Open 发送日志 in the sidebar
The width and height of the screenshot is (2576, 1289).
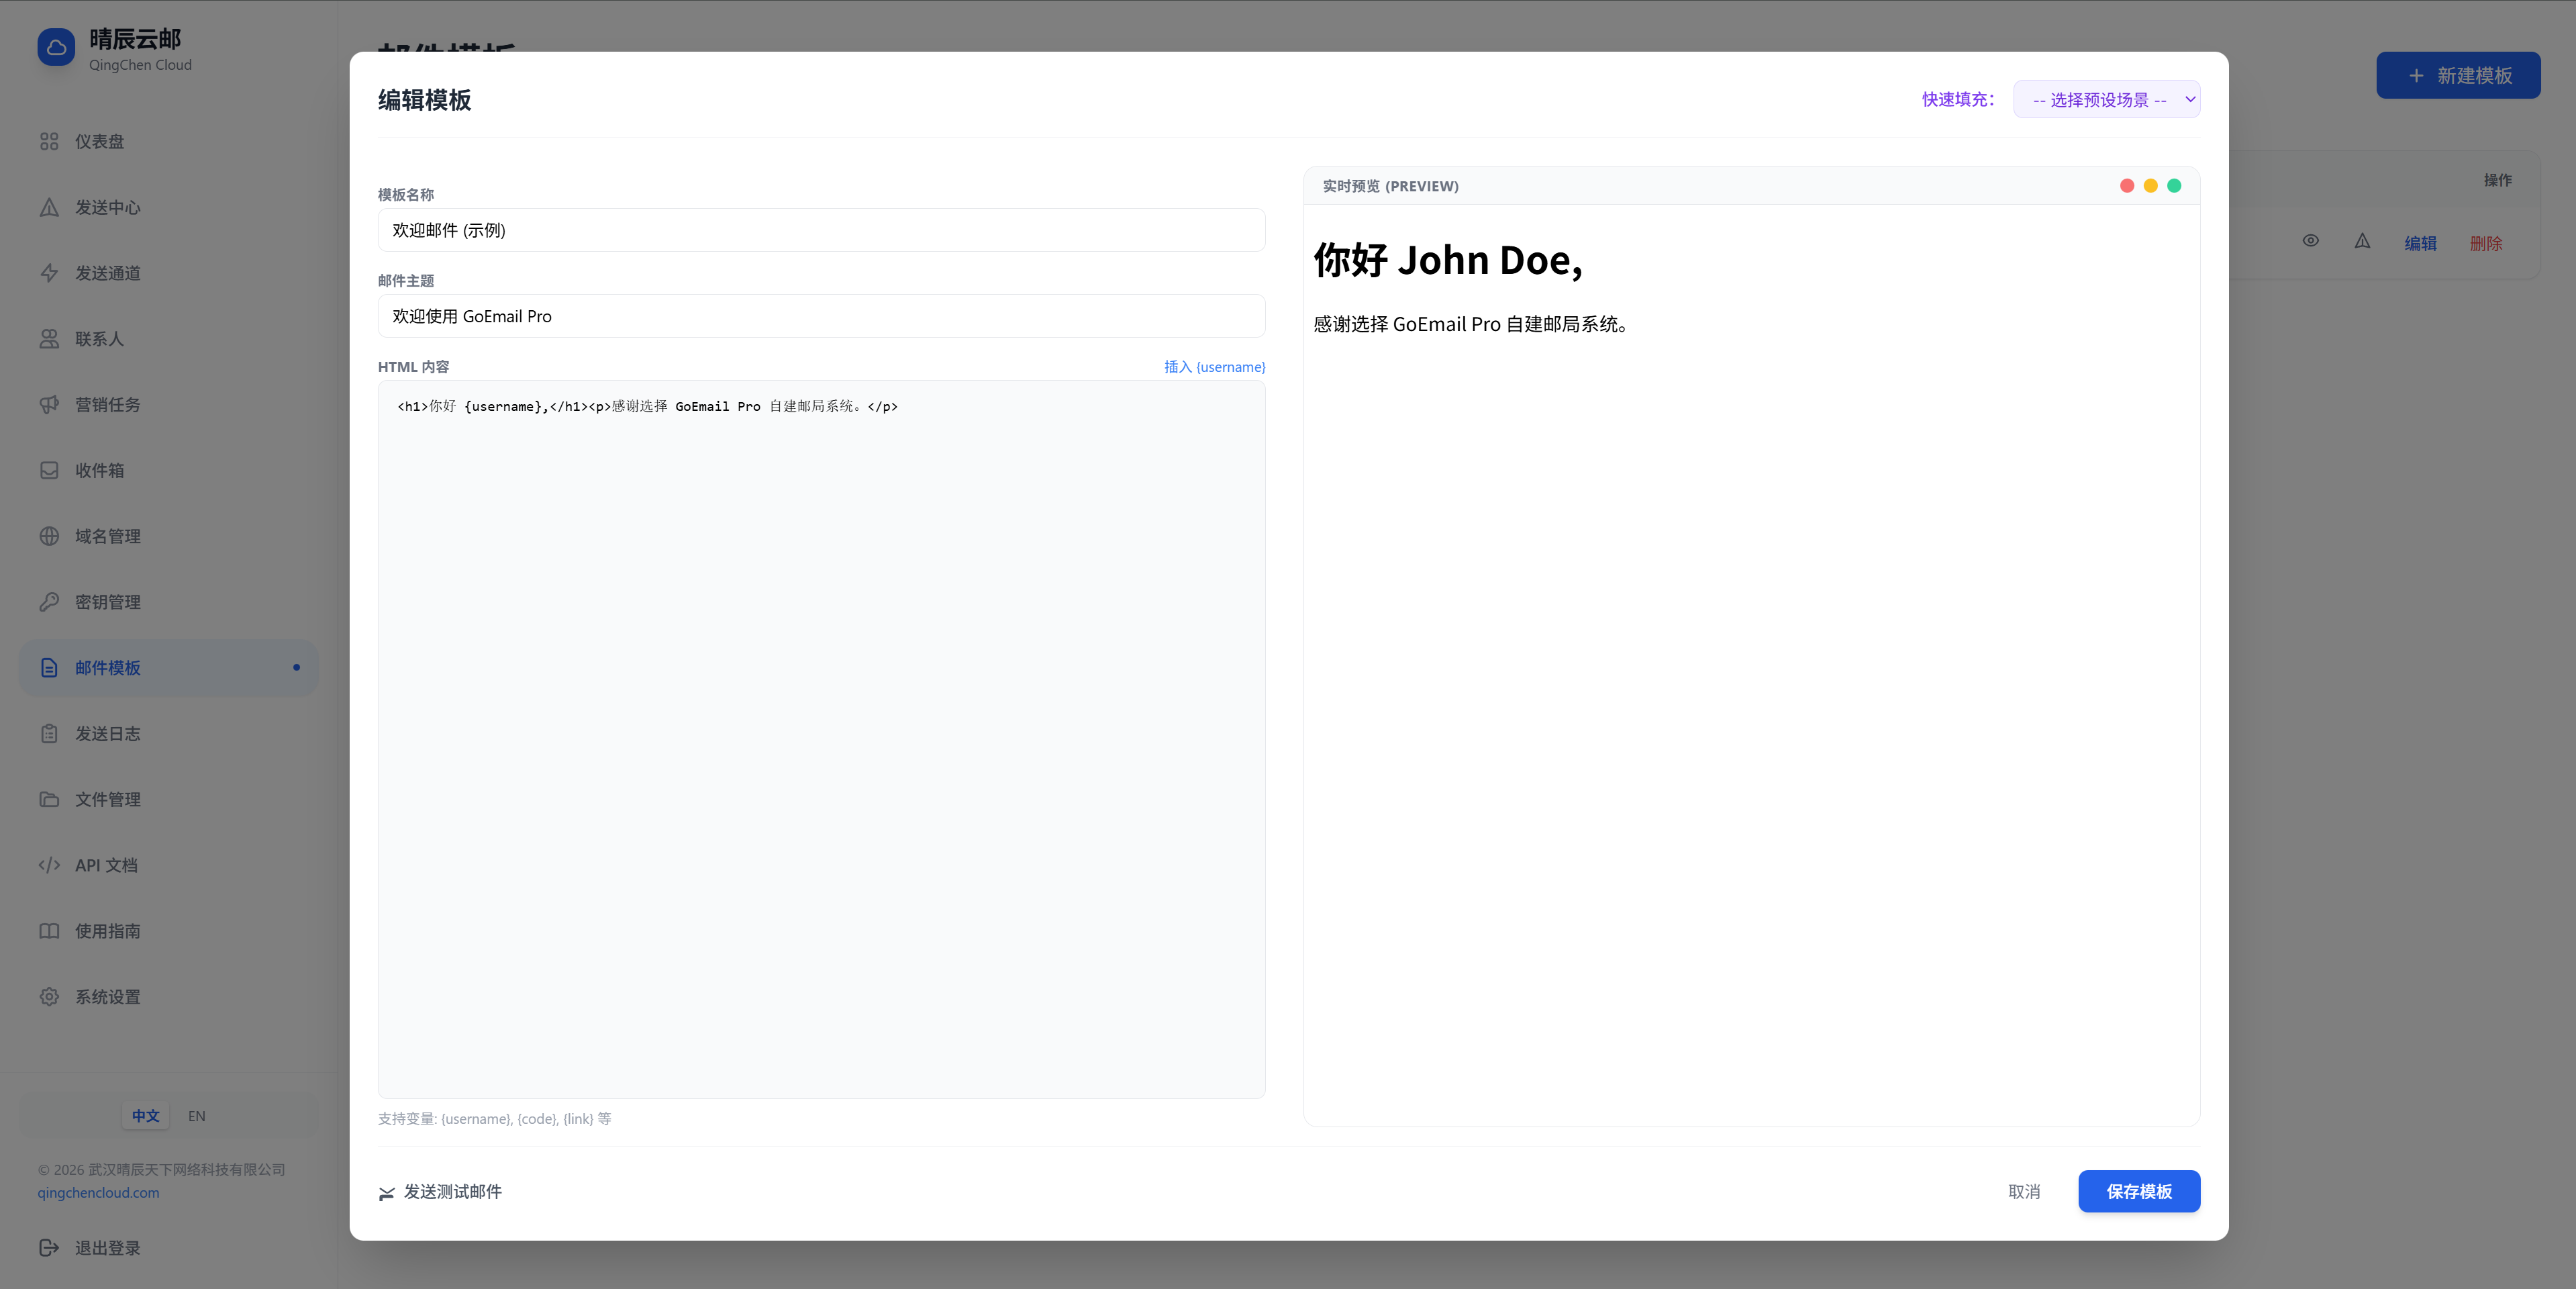coord(108,734)
